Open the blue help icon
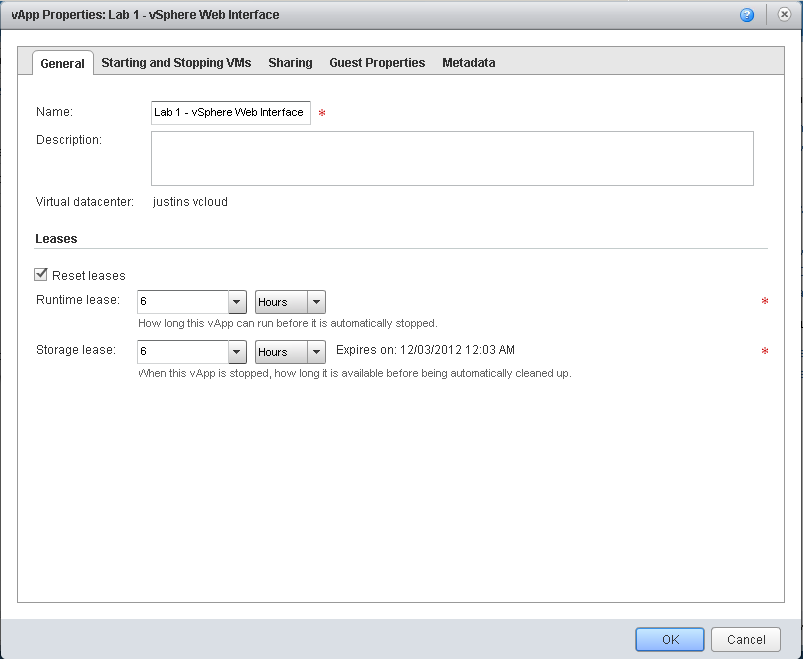Viewport: 803px width, 659px height. (747, 15)
